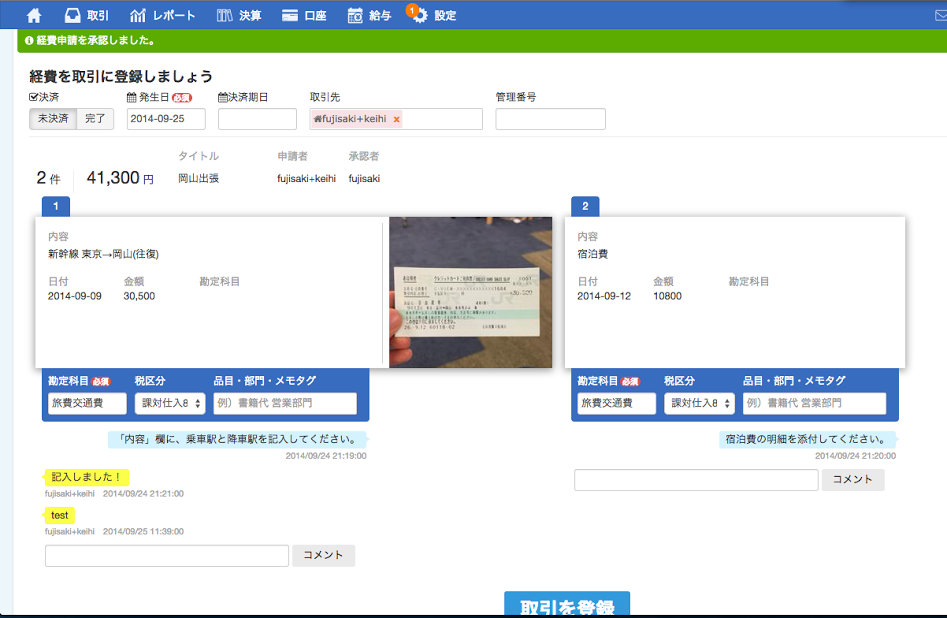The width and height of the screenshot is (947, 618).
Task: Select the 未決済 toggle option
Action: pos(53,119)
